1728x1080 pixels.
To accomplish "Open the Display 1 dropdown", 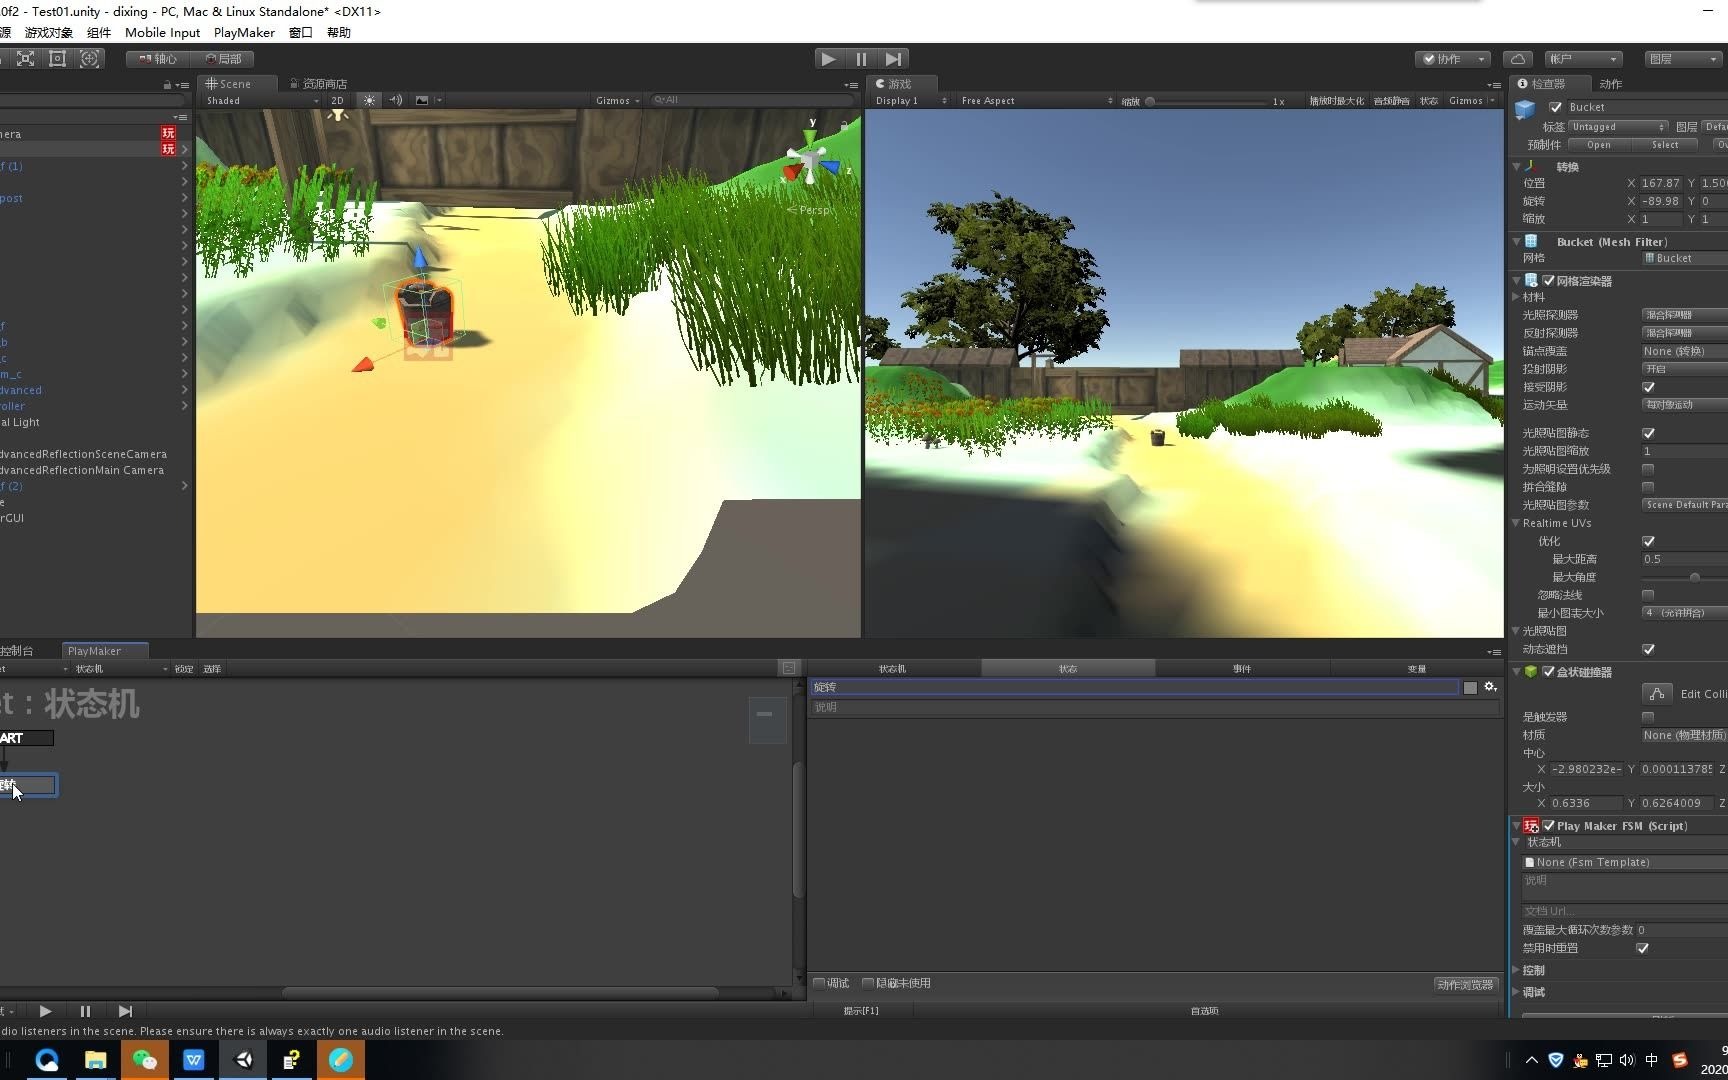I will click(x=911, y=101).
